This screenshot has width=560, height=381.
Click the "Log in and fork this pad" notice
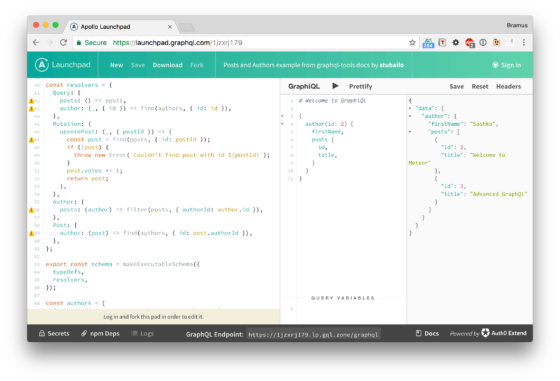[154, 317]
